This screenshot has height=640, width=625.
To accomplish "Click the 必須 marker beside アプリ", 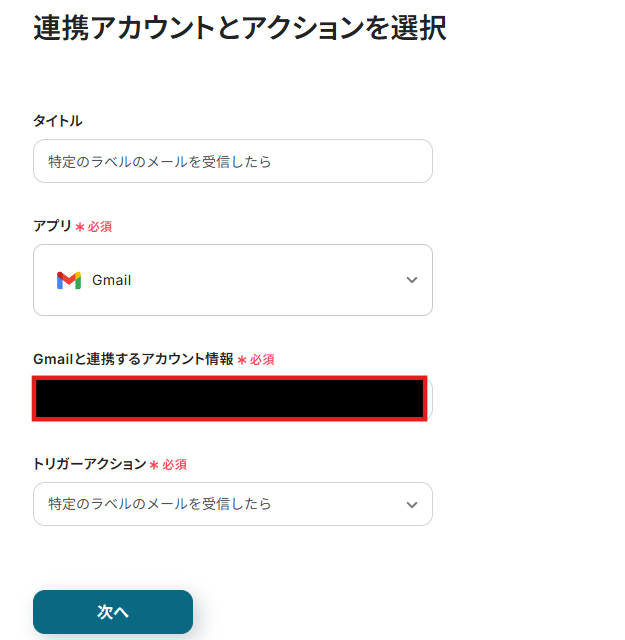I will point(100,227).
